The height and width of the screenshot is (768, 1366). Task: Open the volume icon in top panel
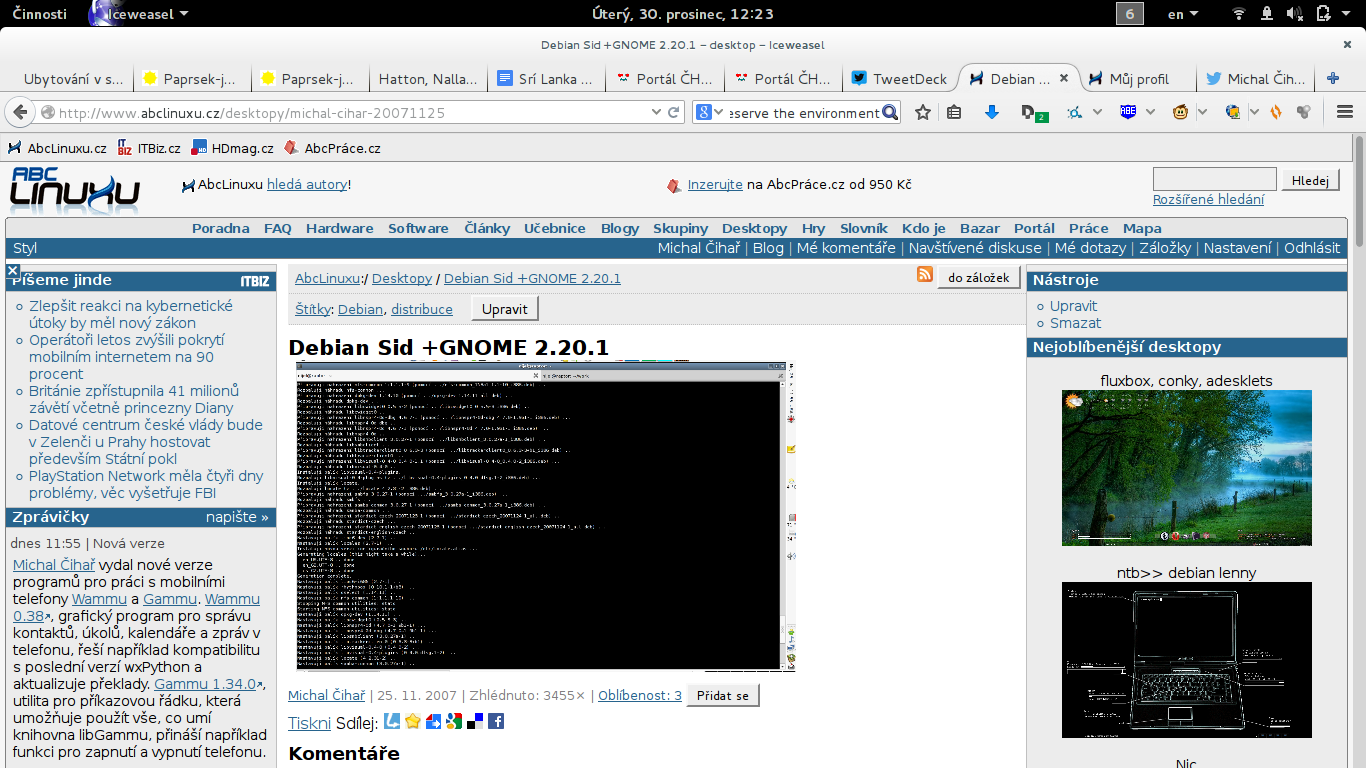tap(1296, 14)
